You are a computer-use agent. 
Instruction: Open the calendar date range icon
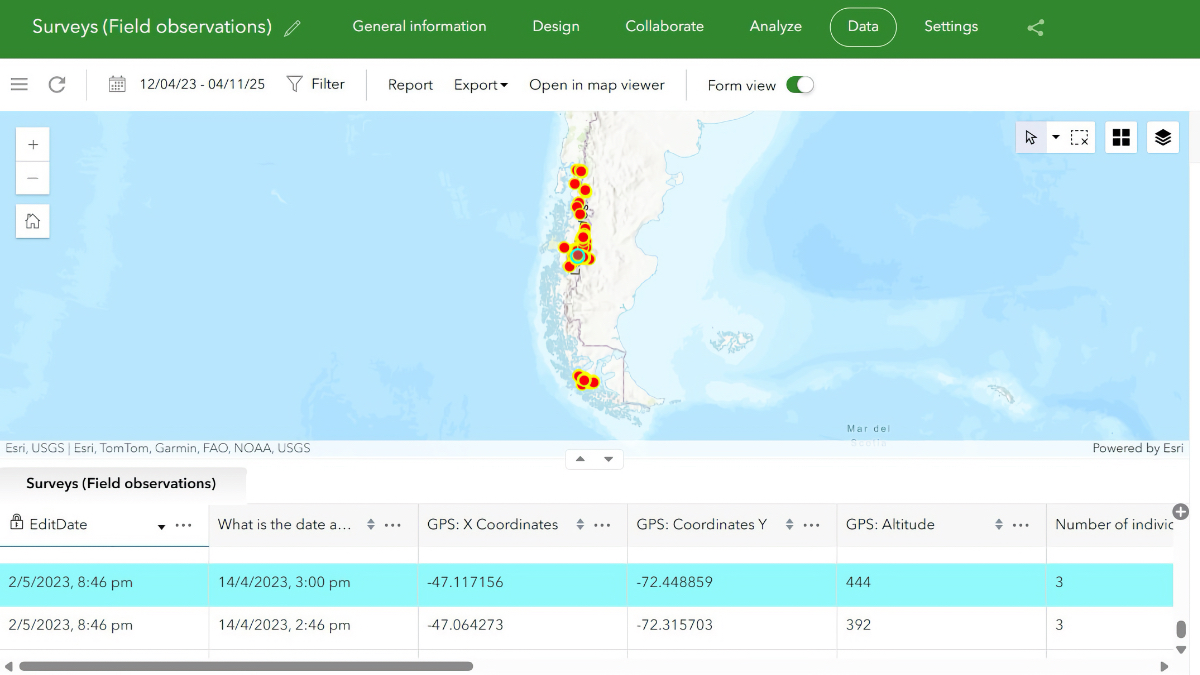[x=117, y=85]
